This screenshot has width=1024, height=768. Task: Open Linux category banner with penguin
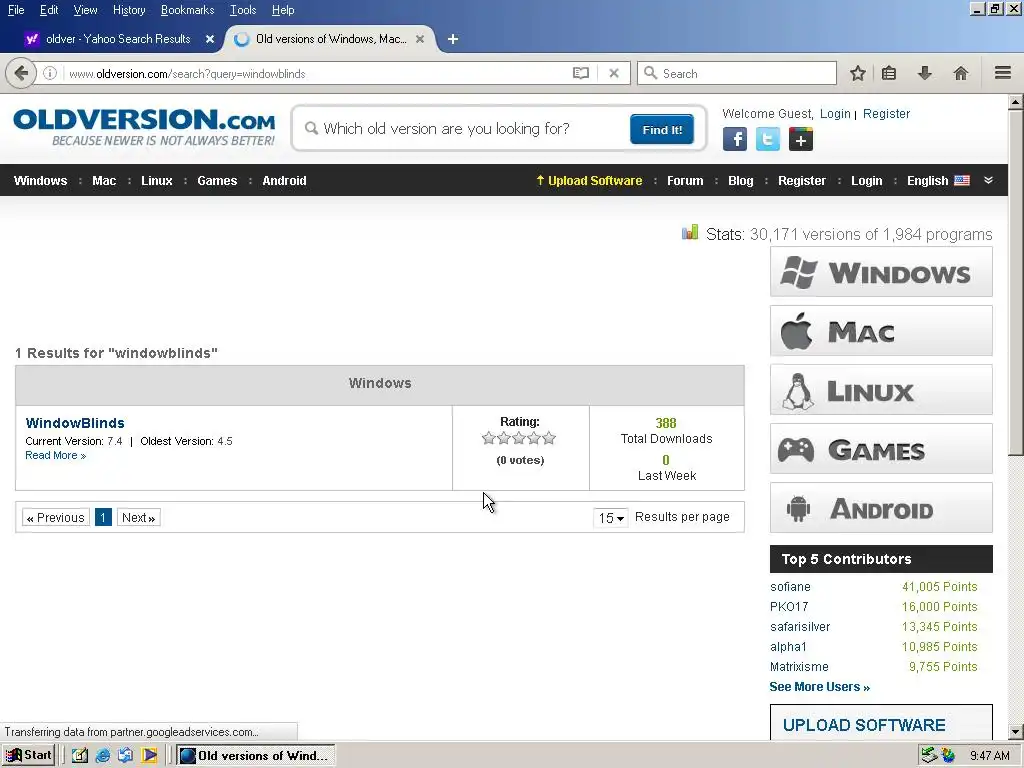tap(881, 390)
